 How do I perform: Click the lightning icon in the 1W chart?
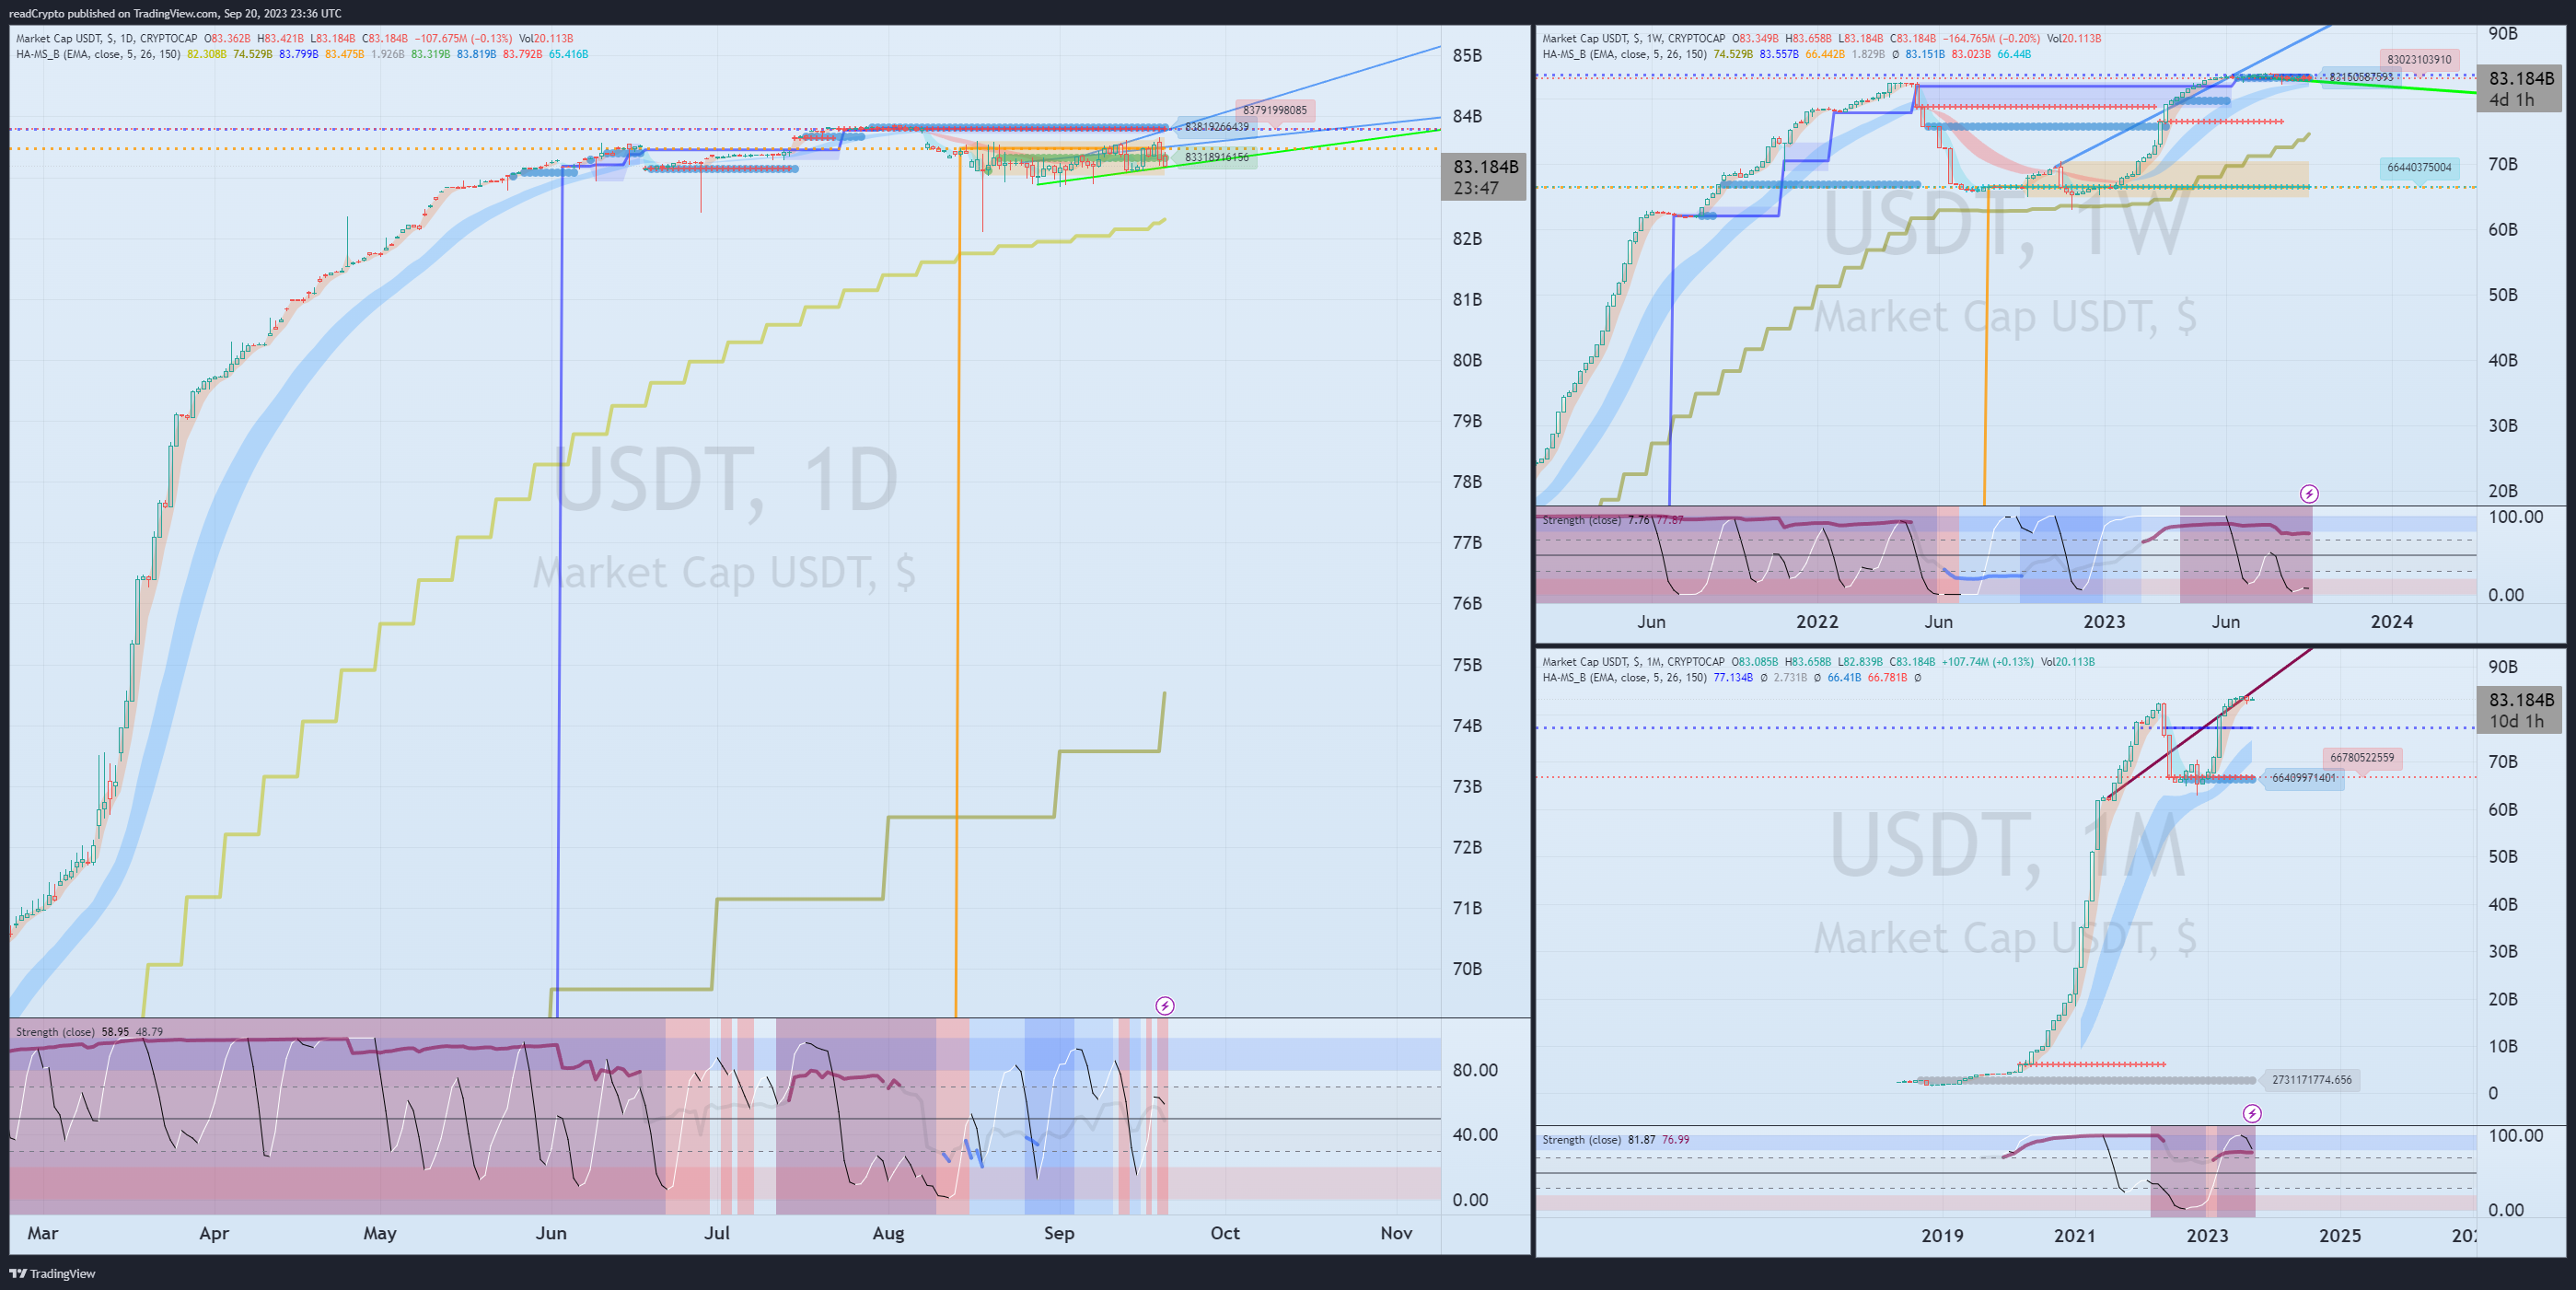pos(2309,493)
